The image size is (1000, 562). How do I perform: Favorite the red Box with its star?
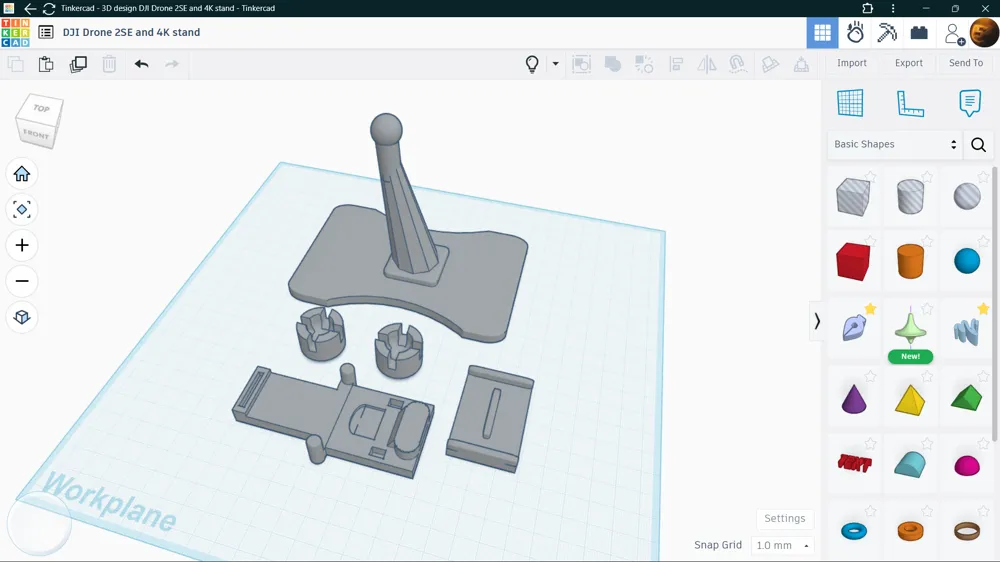[x=871, y=240]
